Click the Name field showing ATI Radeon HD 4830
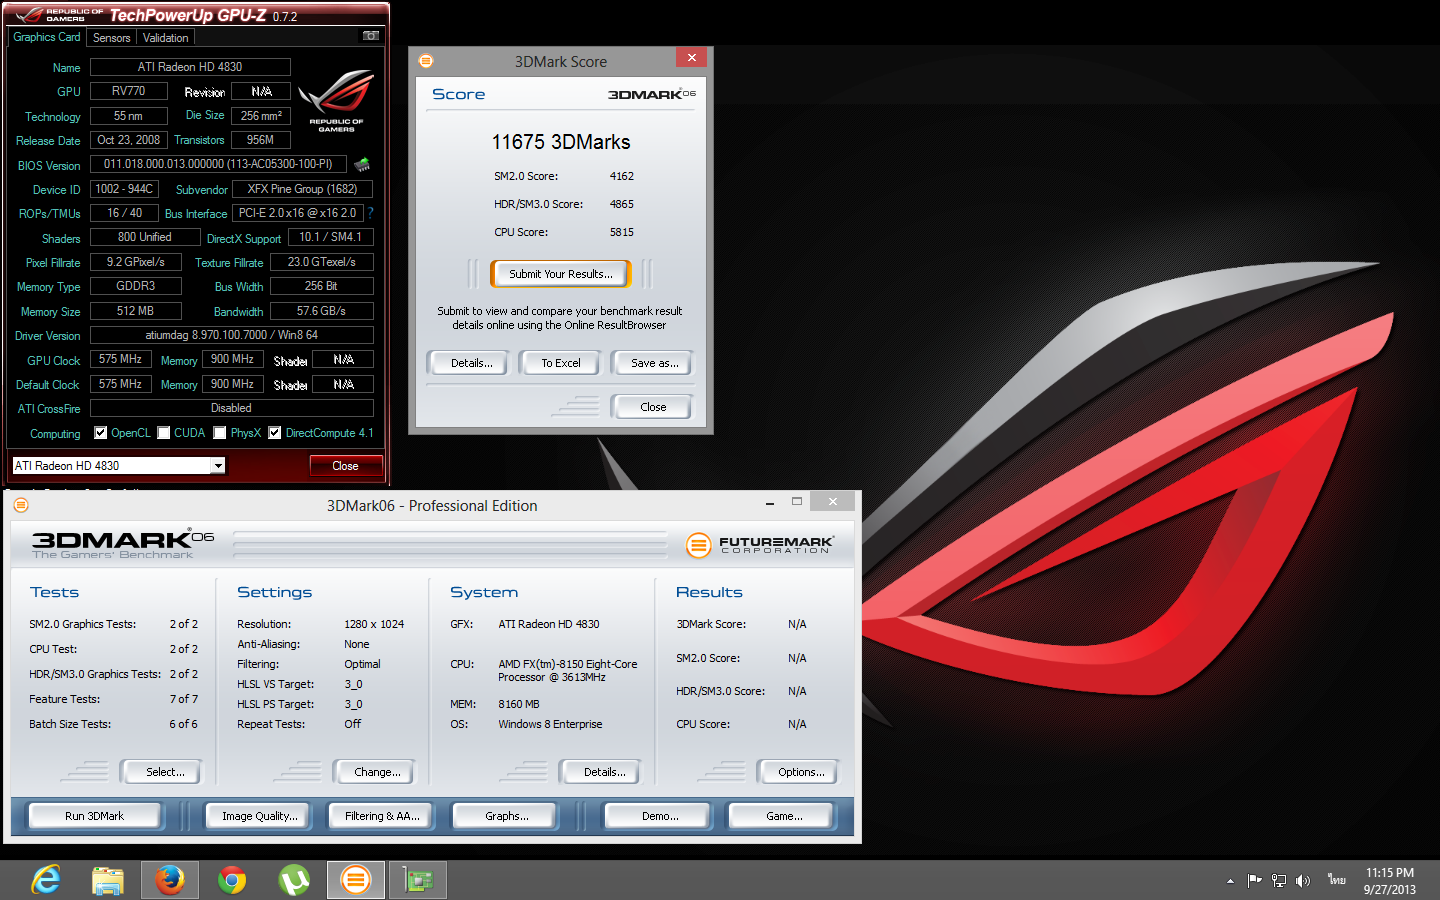Viewport: 1440px width, 900px height. tap(190, 67)
